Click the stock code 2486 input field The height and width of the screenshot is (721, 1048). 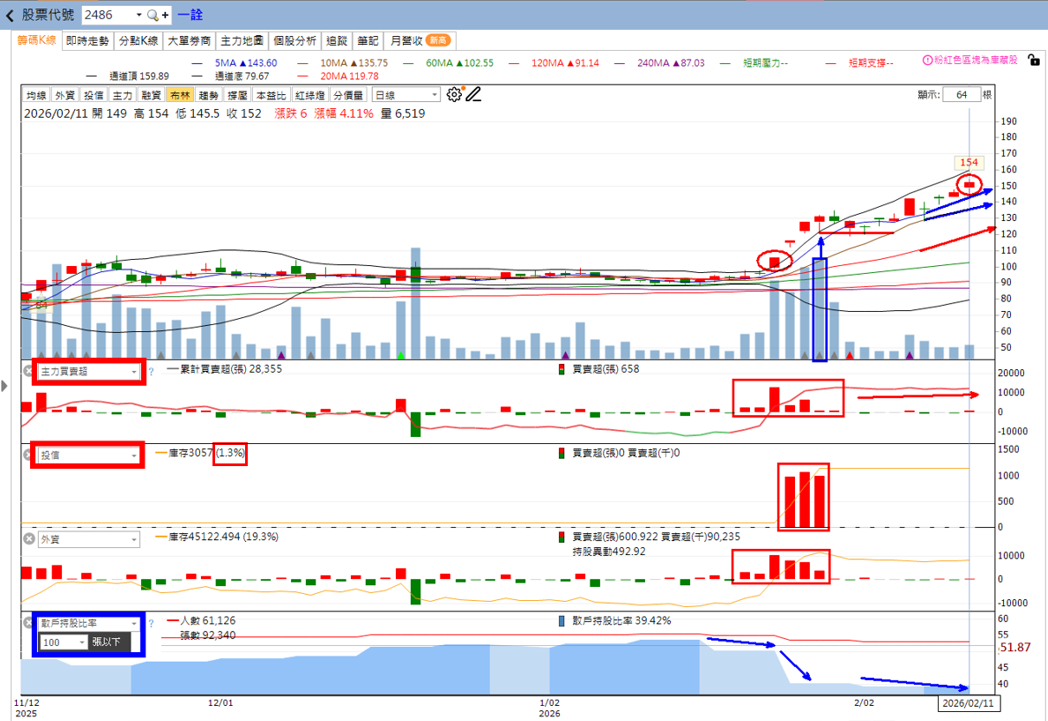tap(108, 15)
